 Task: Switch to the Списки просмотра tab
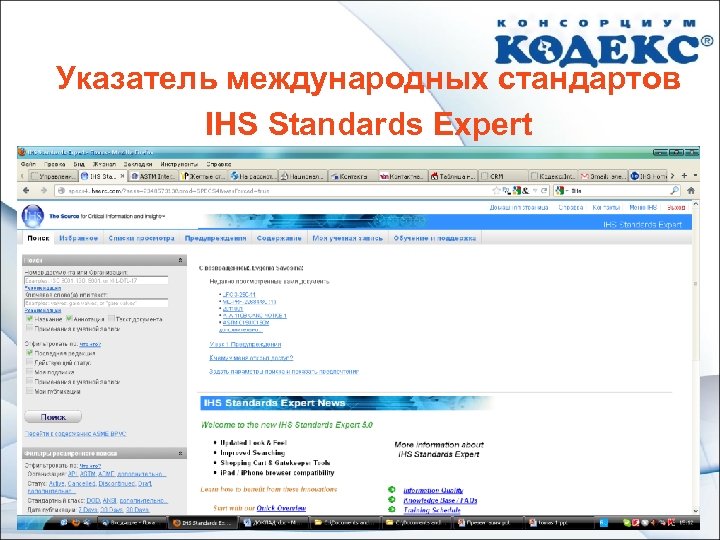[141, 238]
